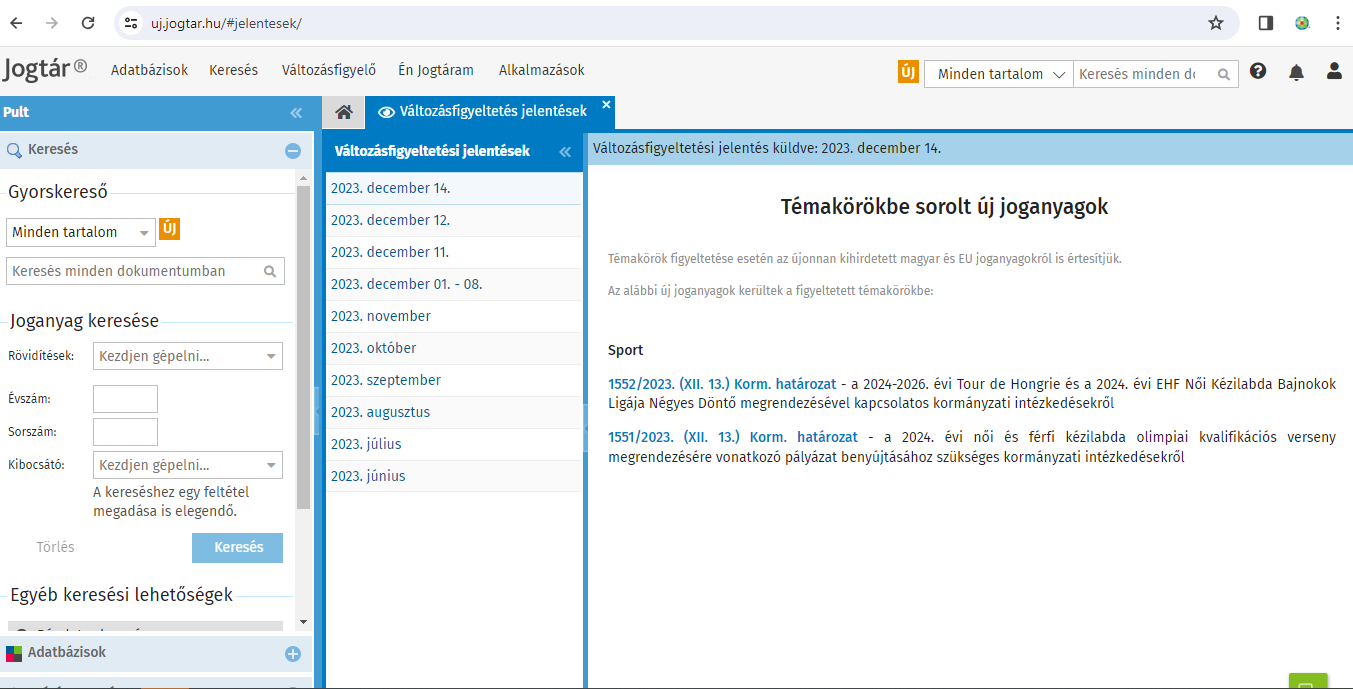1353x689 pixels.
Task: Click the orange ÚJ badge in top bar
Action: (908, 72)
